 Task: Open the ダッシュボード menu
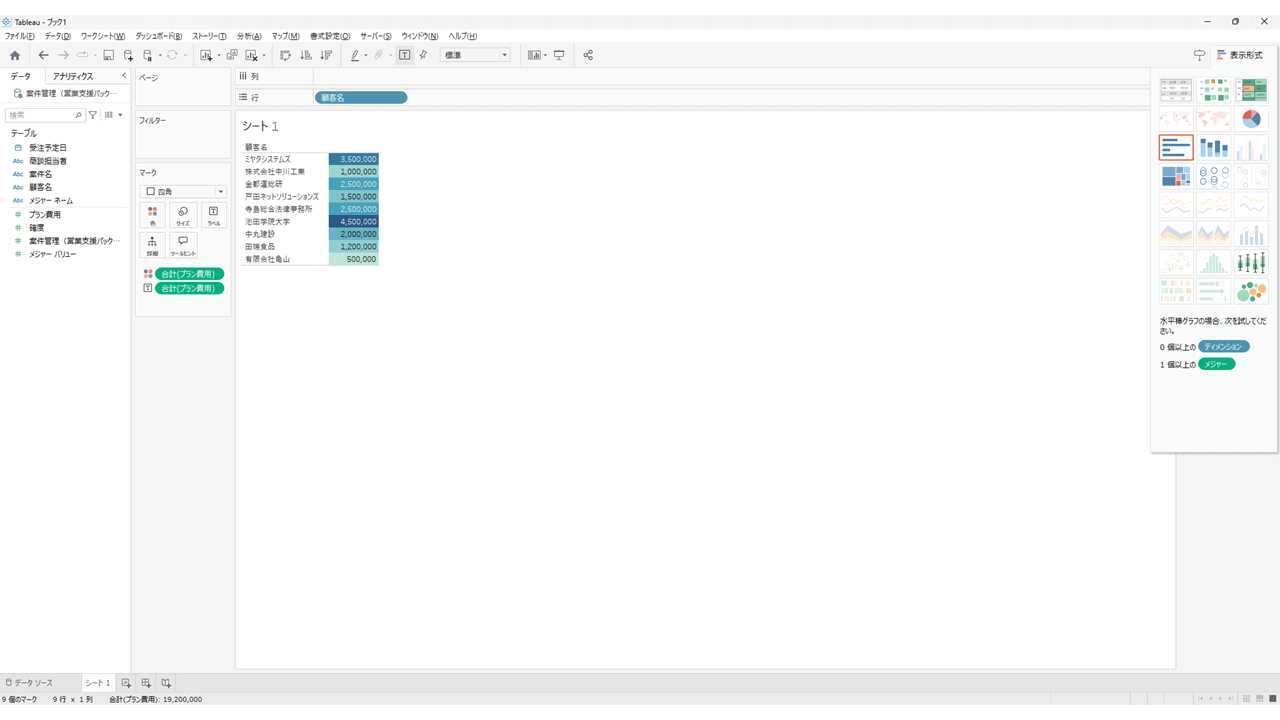pos(159,36)
